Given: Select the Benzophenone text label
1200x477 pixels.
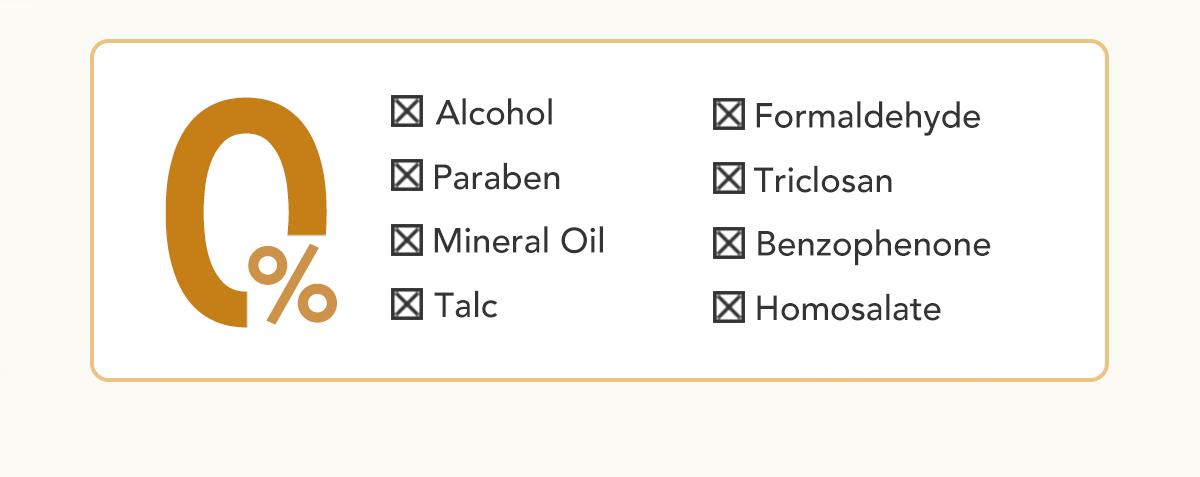Looking at the screenshot, I should (x=873, y=244).
